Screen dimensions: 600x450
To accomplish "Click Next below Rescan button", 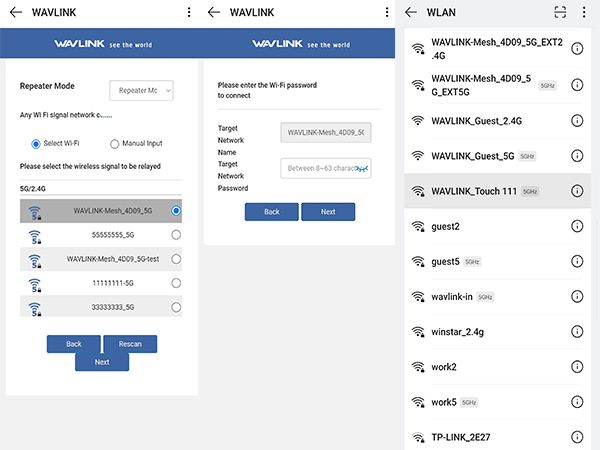I will [x=102, y=362].
